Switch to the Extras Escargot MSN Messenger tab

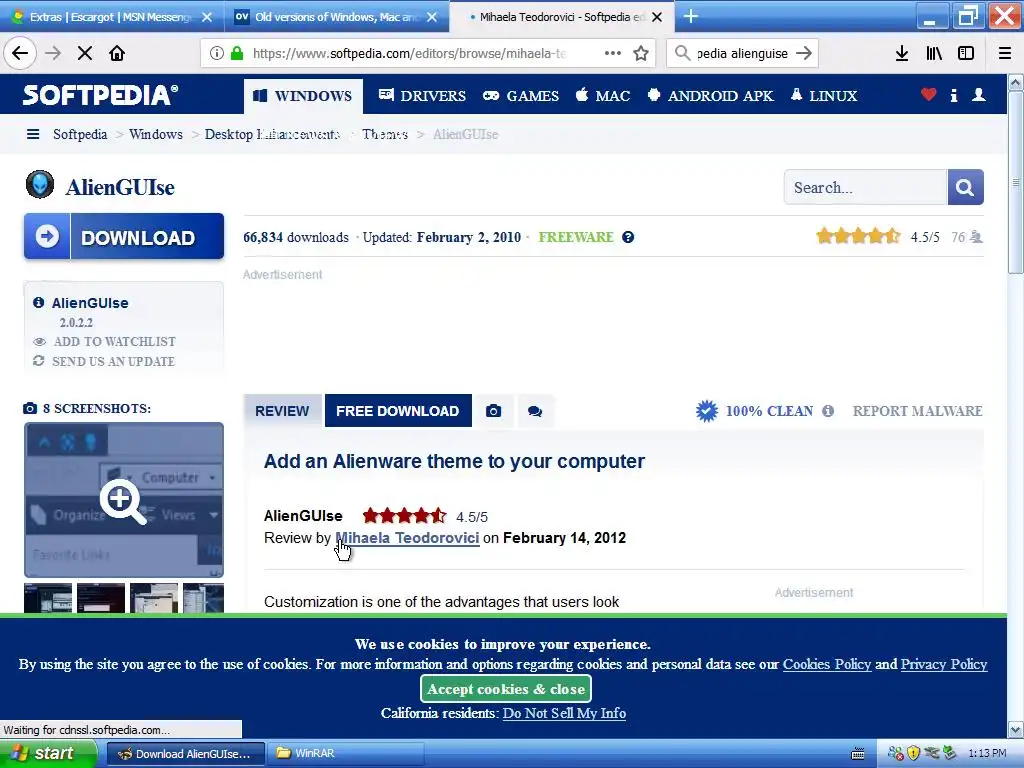[x=112, y=17]
